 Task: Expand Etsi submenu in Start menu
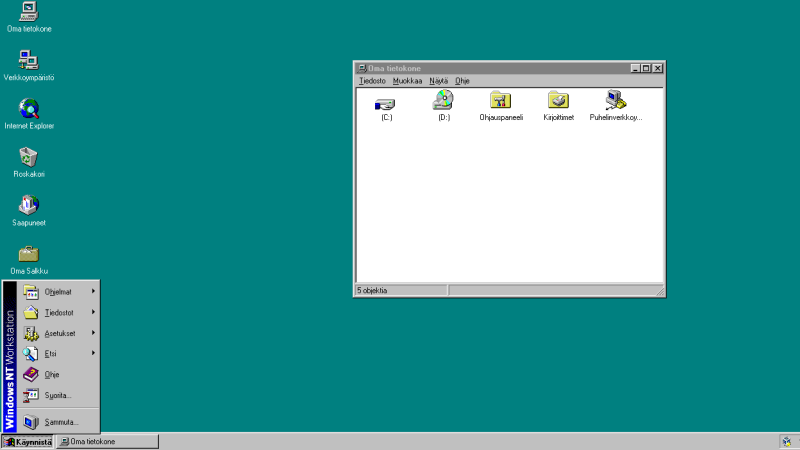[x=59, y=354]
